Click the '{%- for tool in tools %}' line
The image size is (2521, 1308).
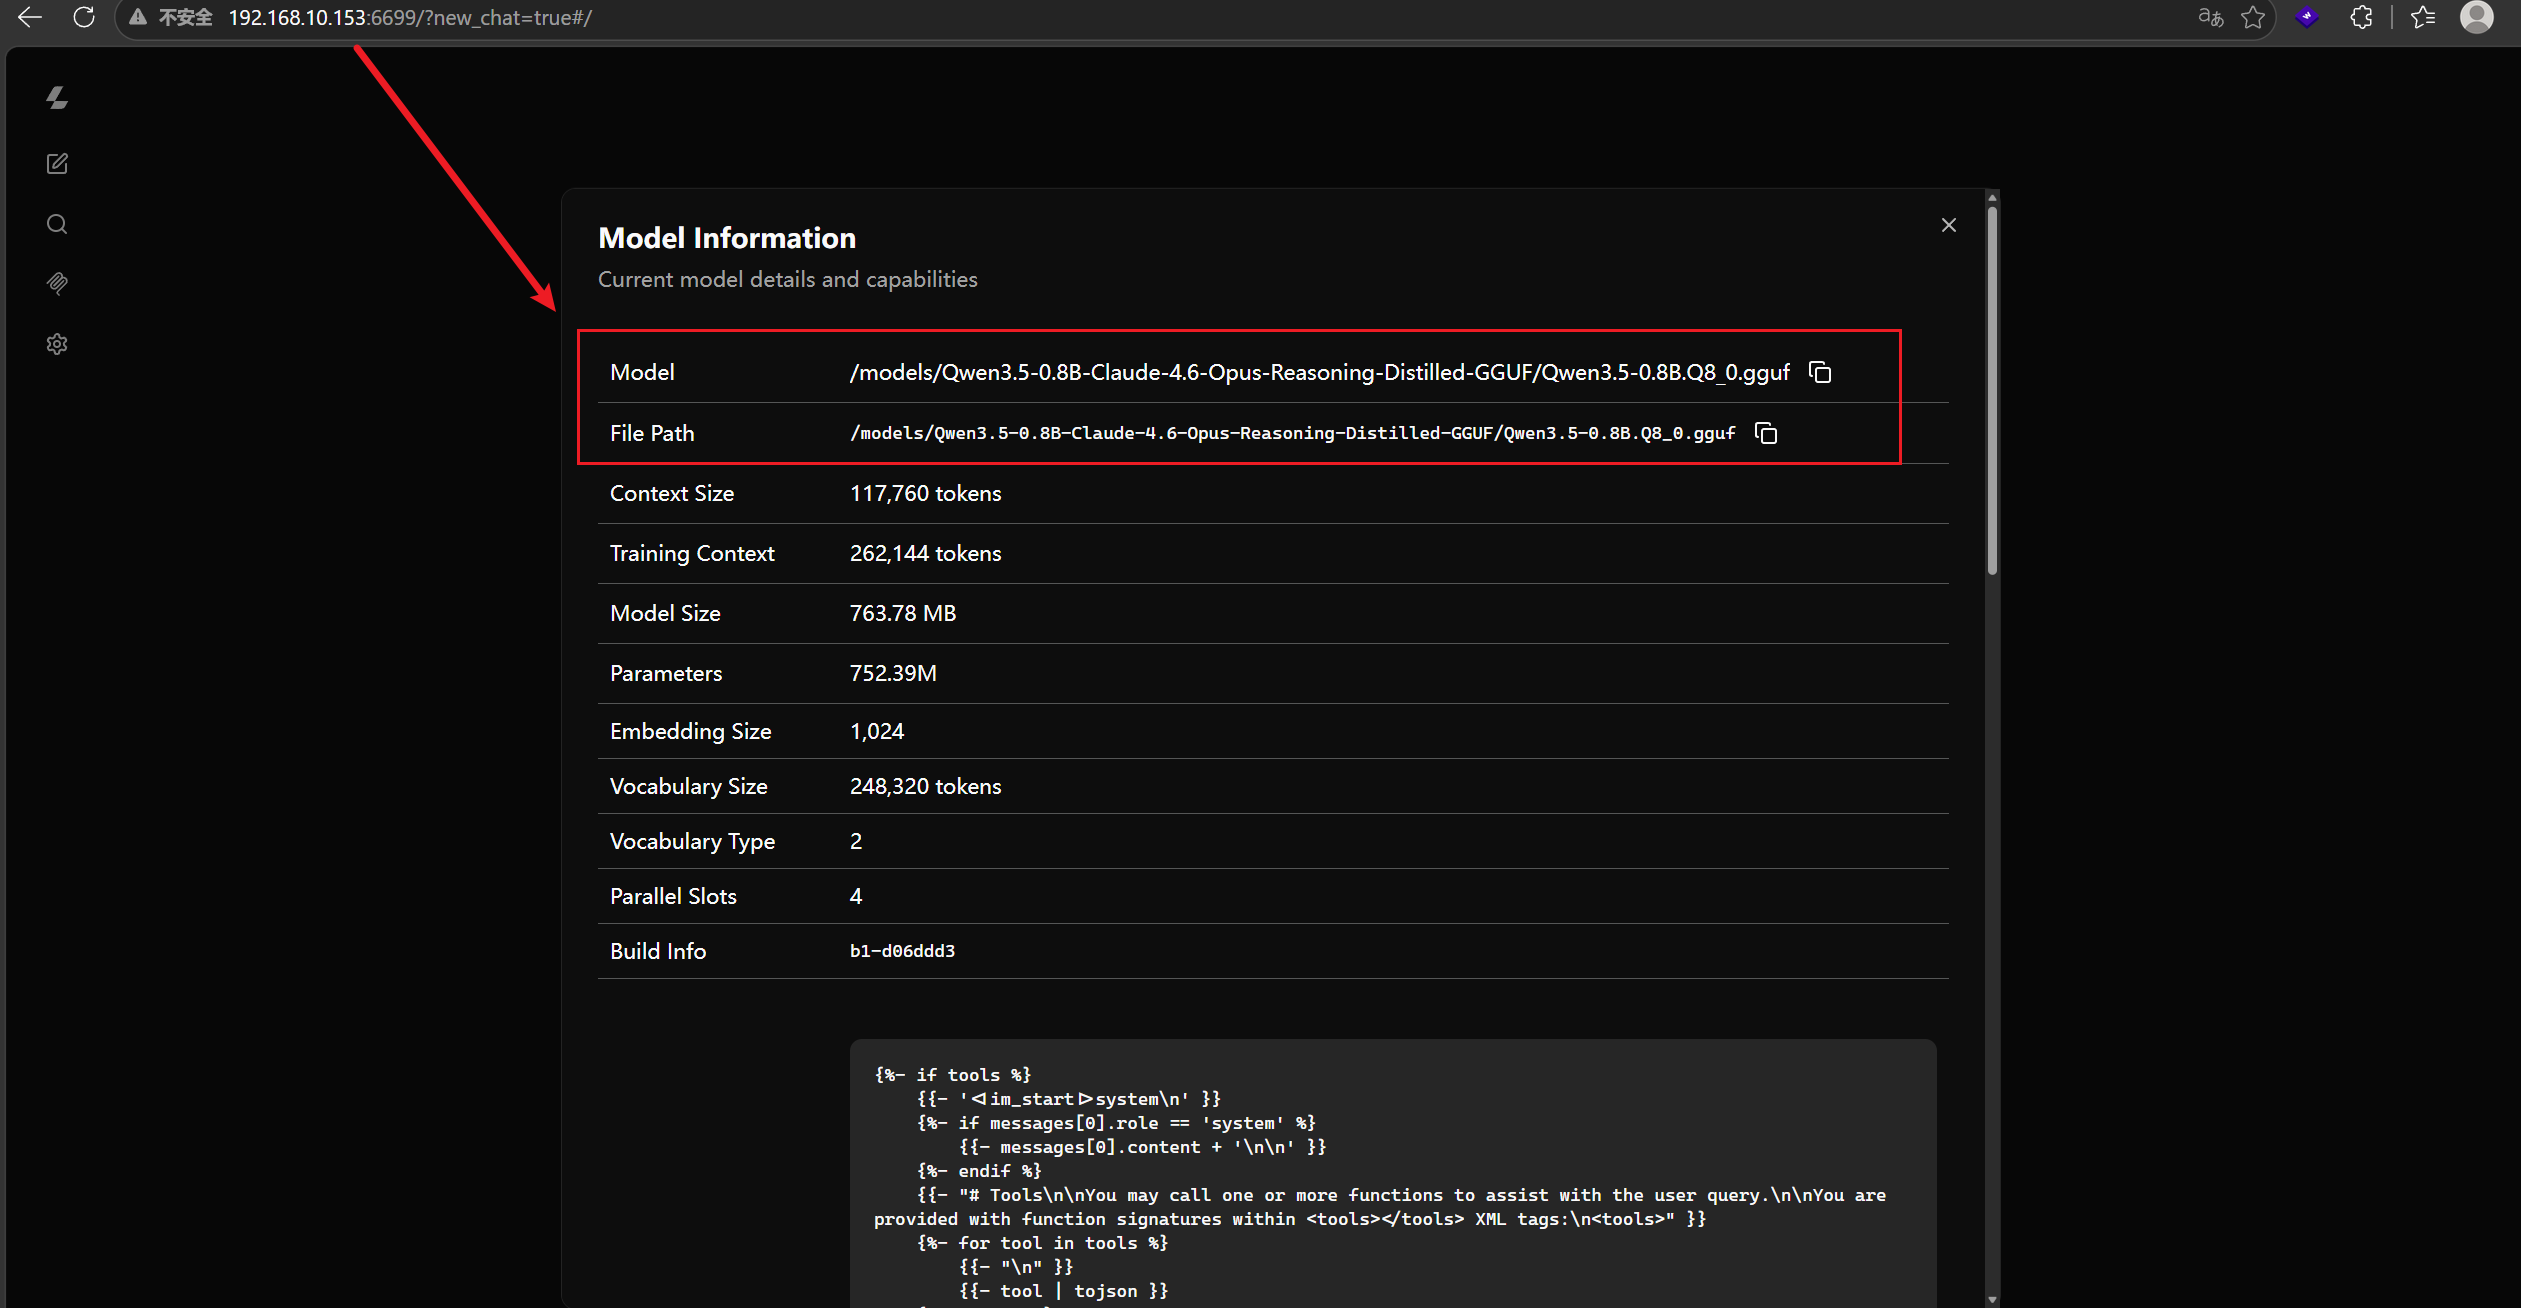1043,1243
